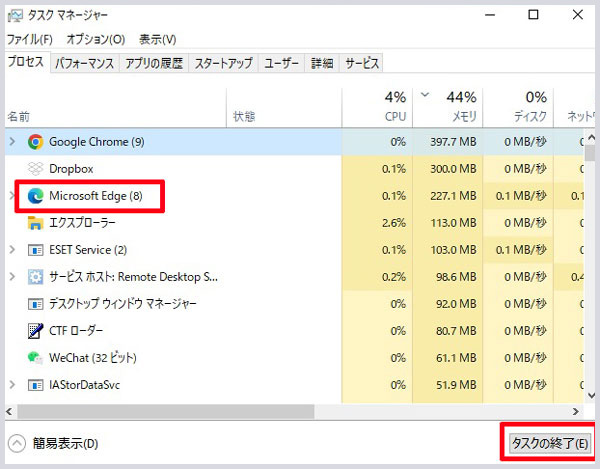
Task: Sort by the 状態 column header
Action: tap(284, 108)
